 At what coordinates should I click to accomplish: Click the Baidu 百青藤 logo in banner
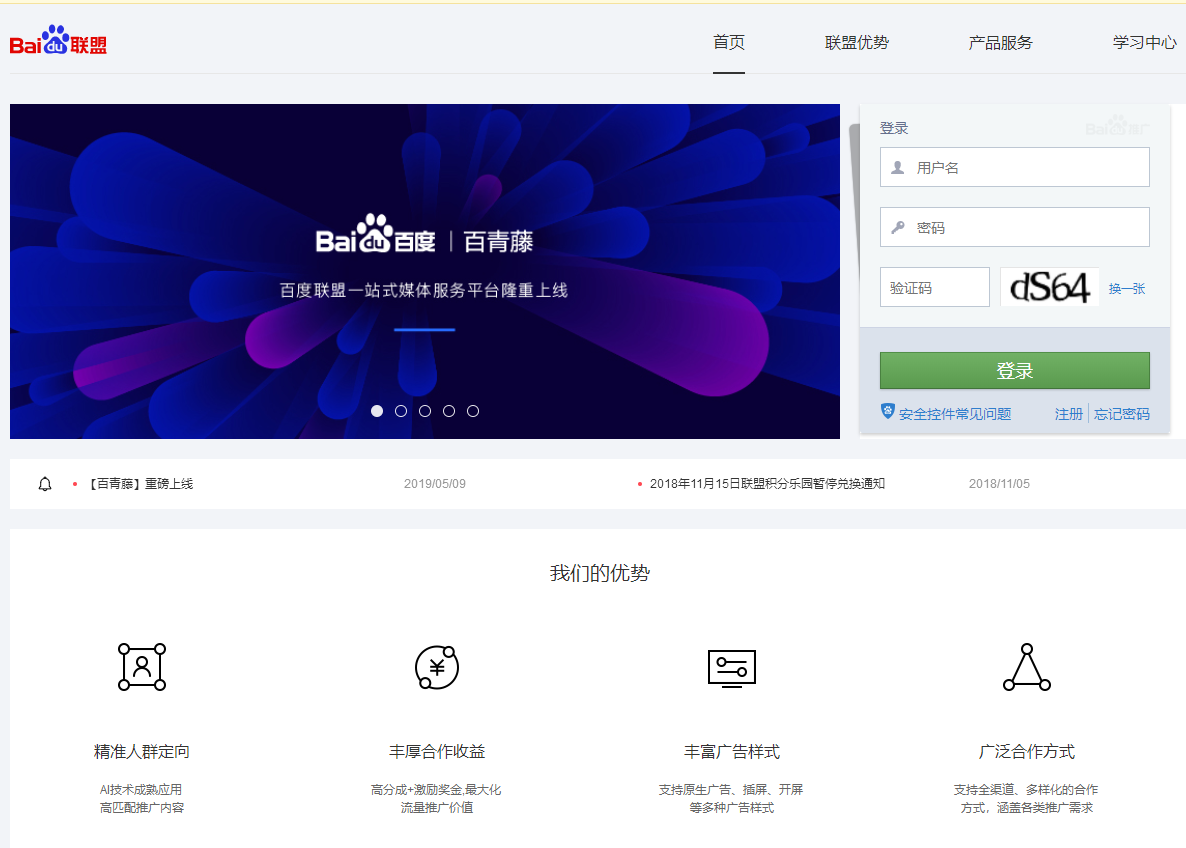coord(424,235)
